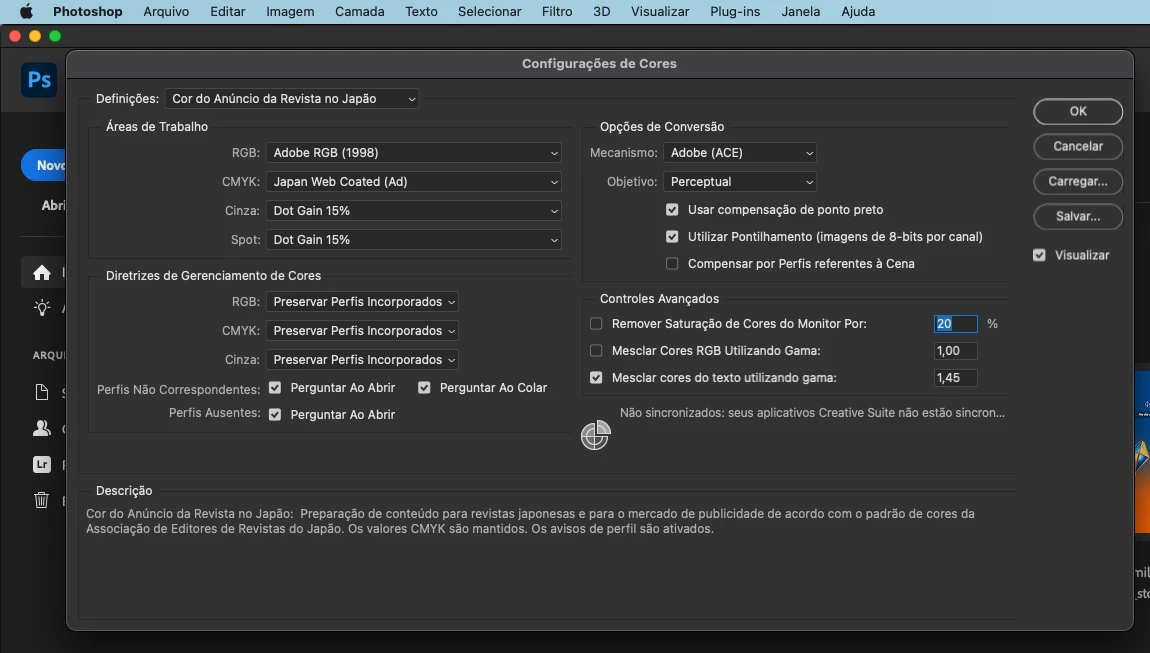This screenshot has width=1150, height=653.
Task: Open Spot Dot Gain 15% dropdown
Action: click(414, 240)
